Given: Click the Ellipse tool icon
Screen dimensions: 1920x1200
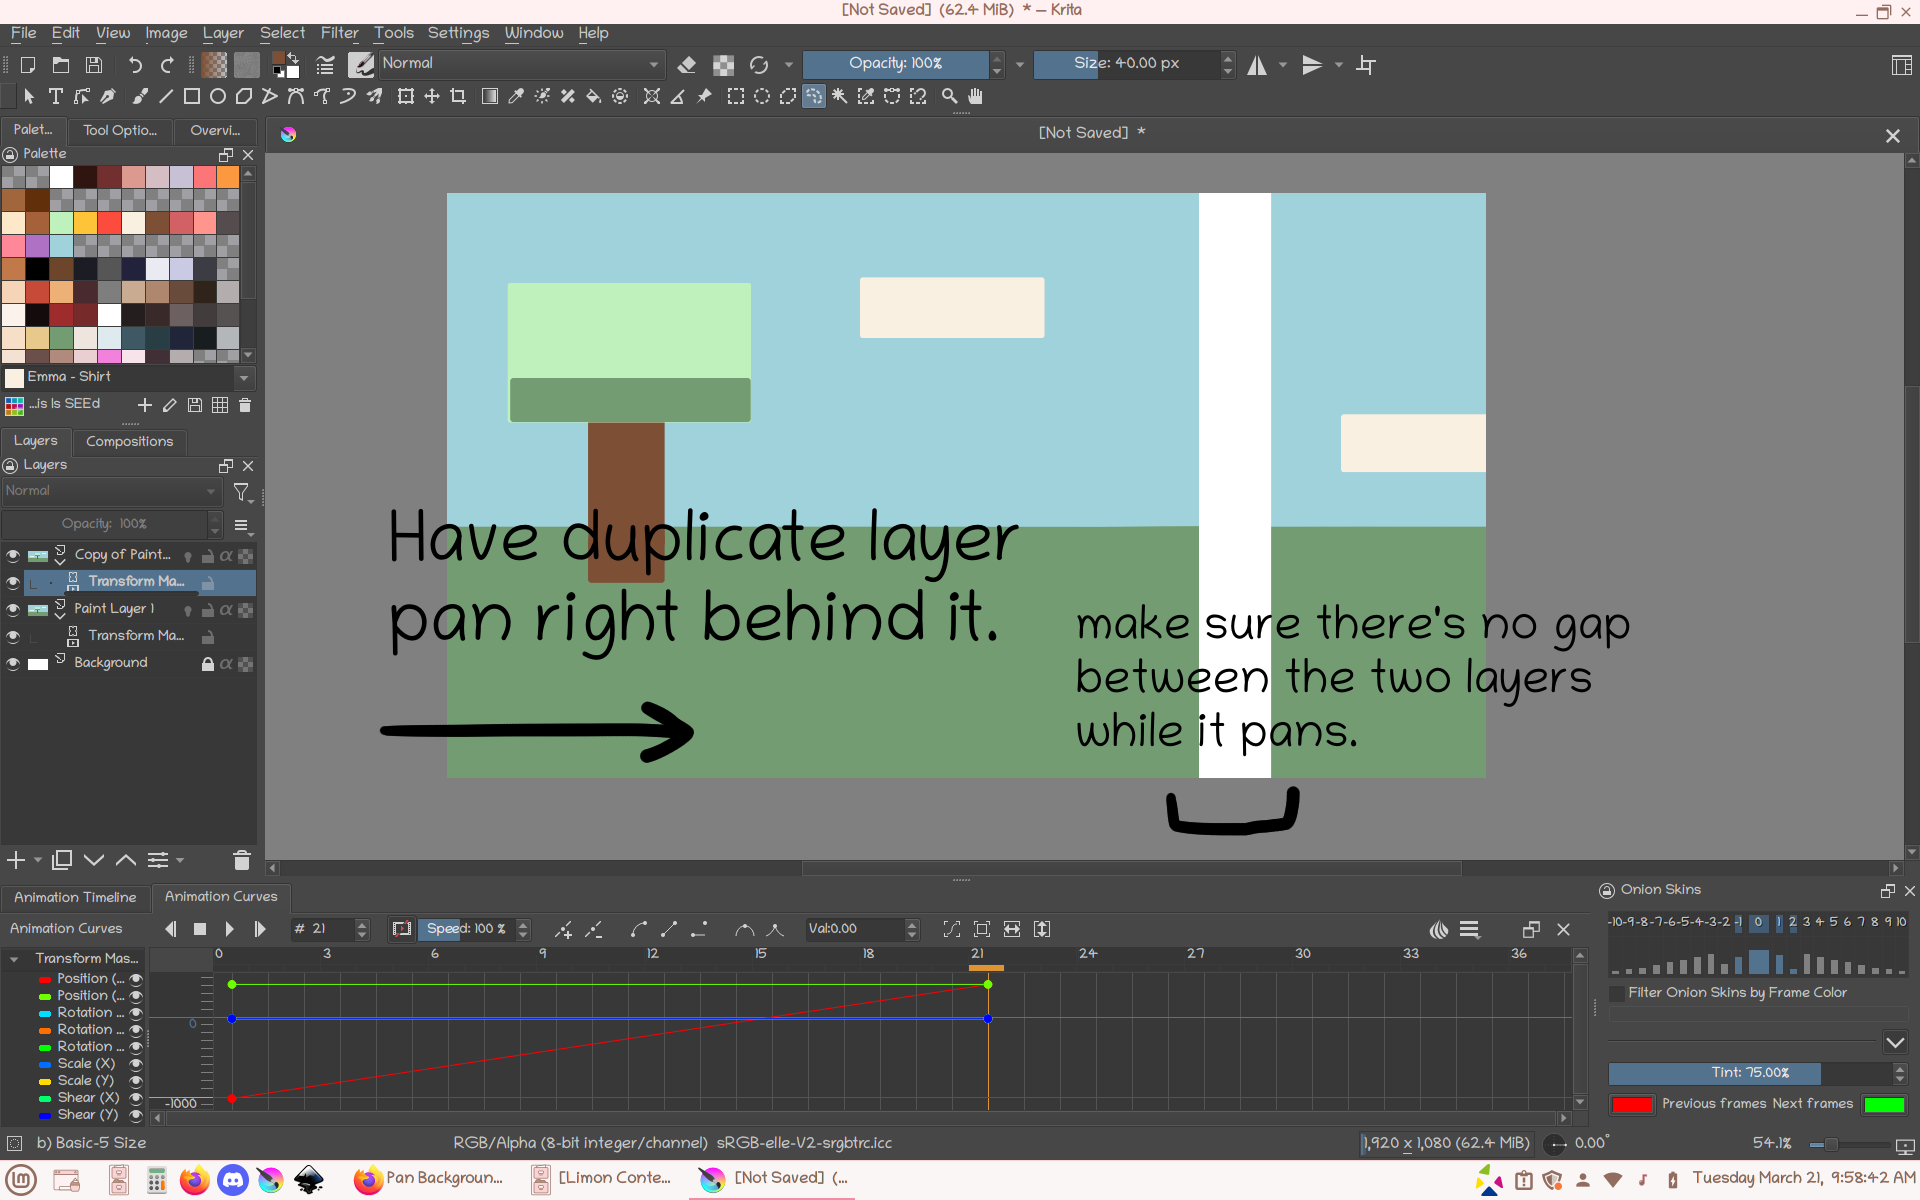Looking at the screenshot, I should [217, 97].
